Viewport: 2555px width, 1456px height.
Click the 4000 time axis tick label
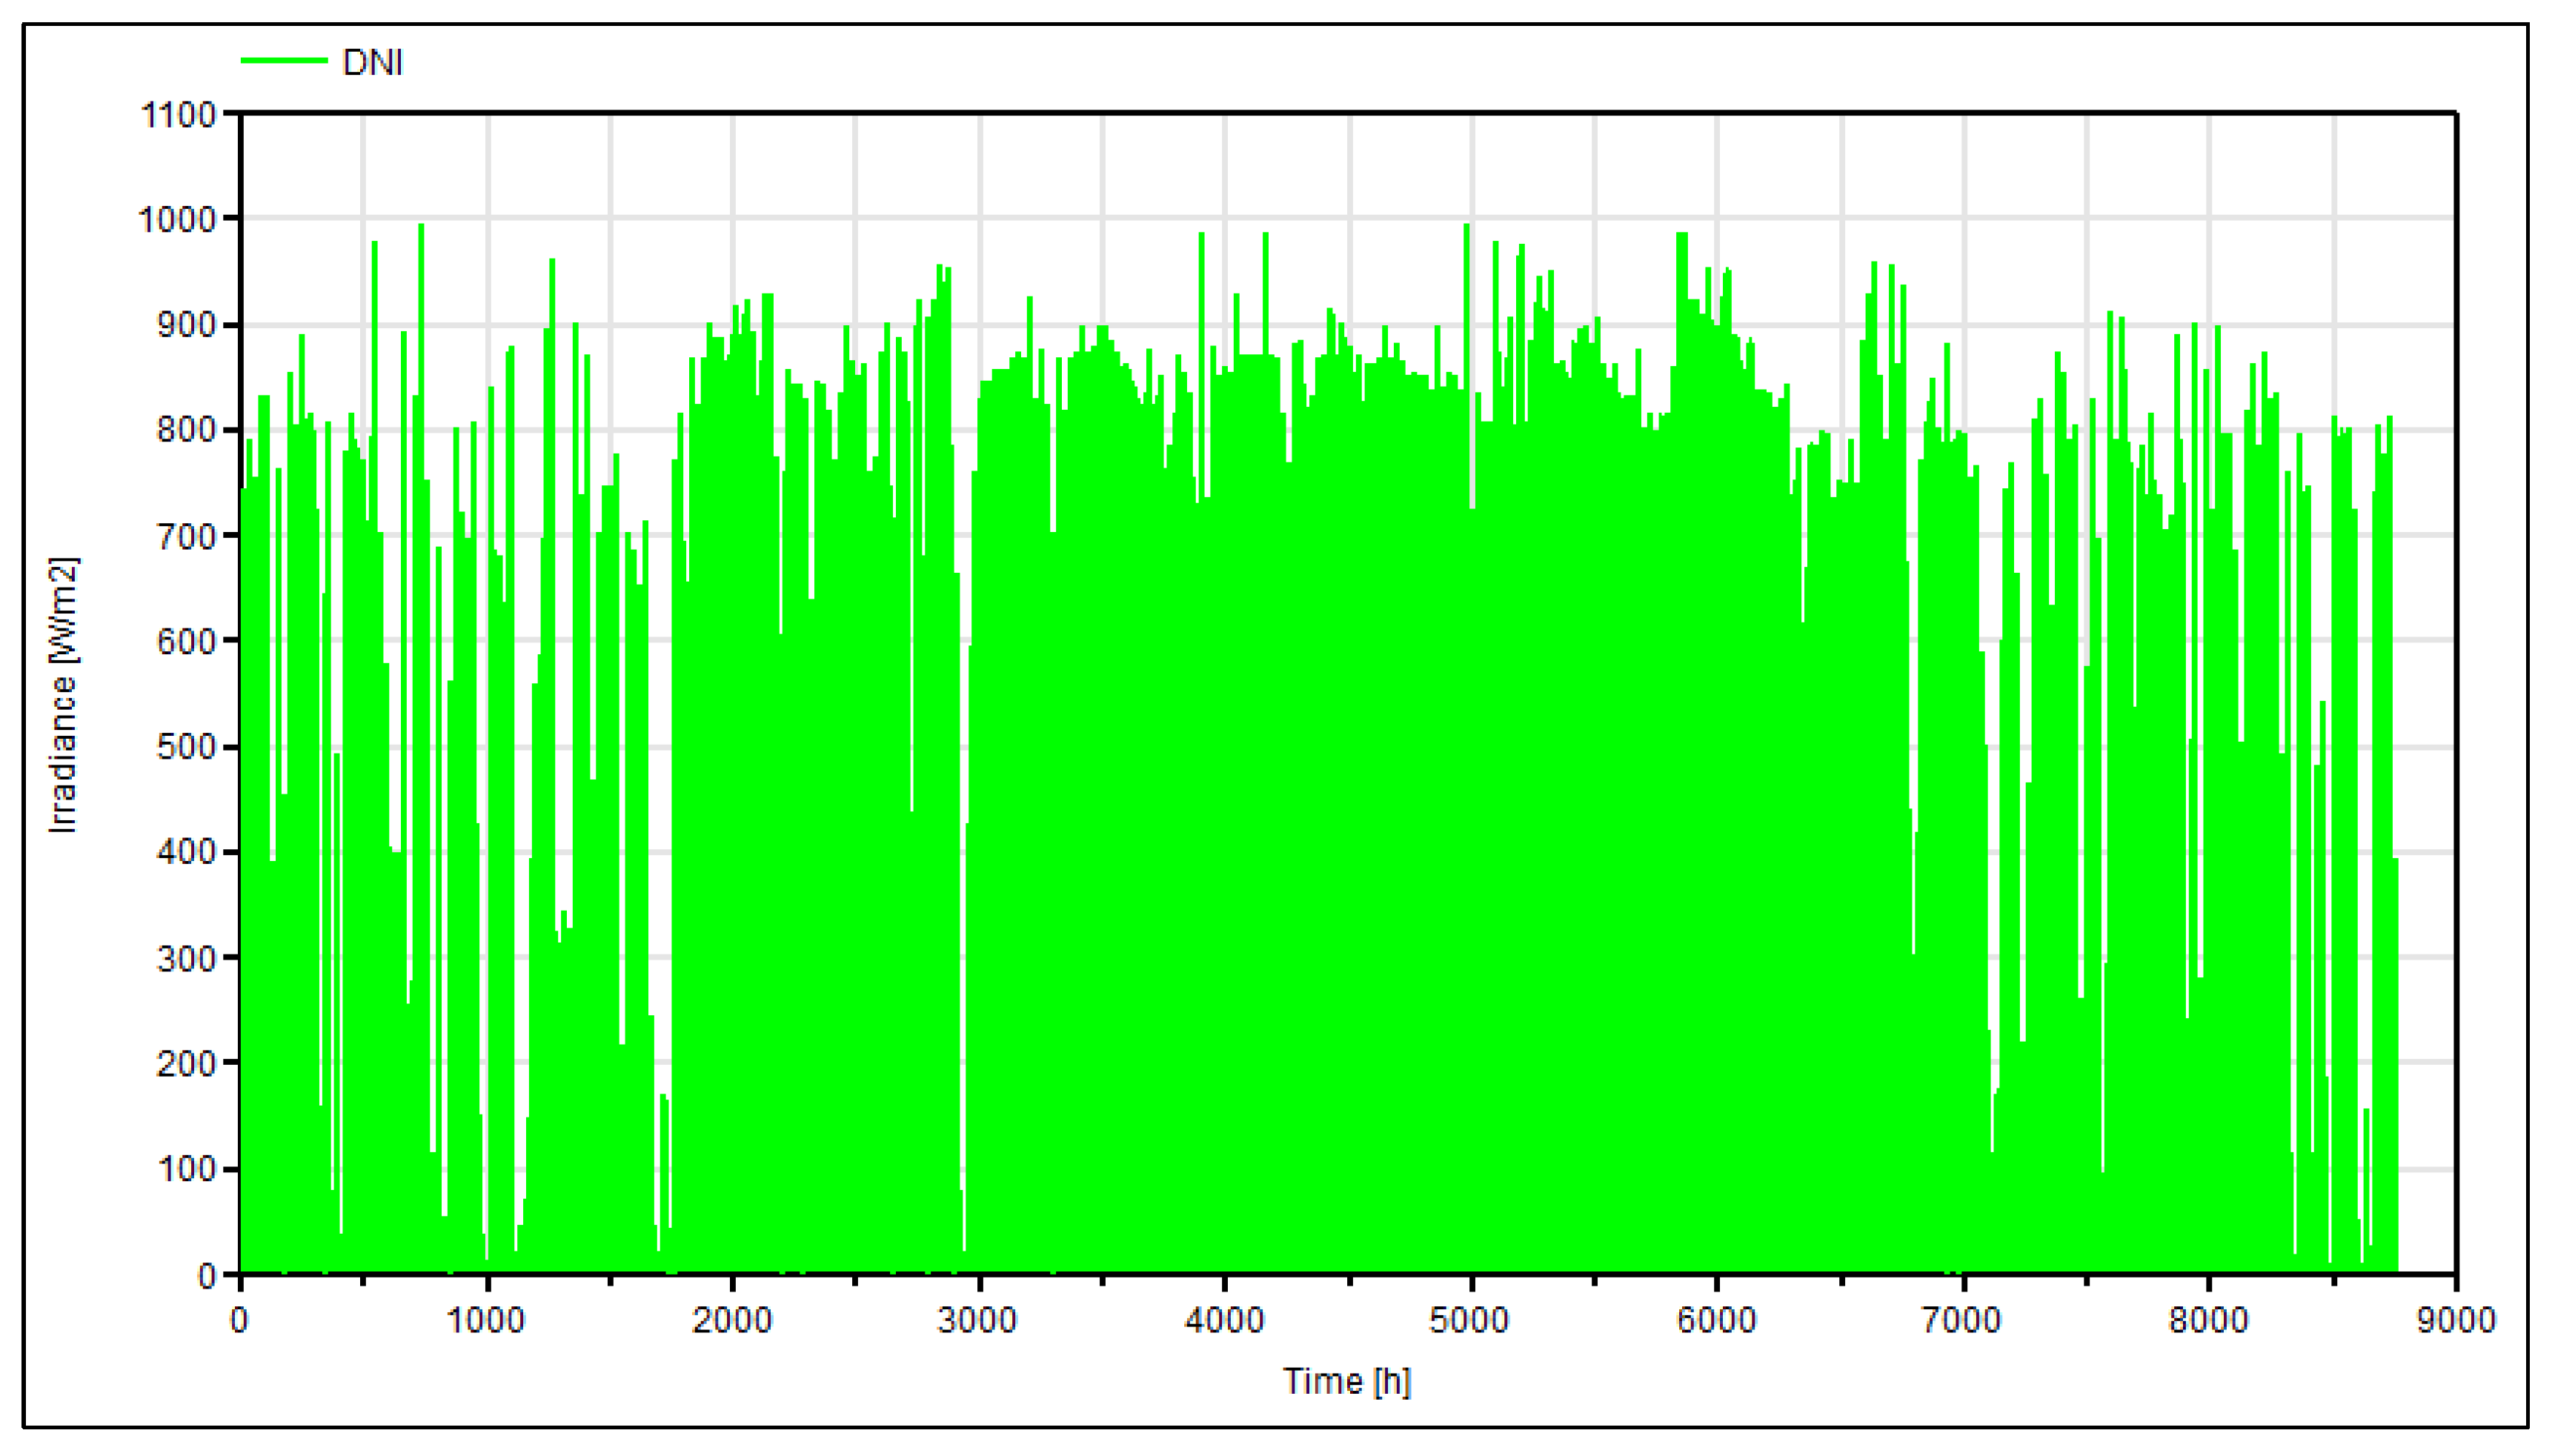1224,1320
